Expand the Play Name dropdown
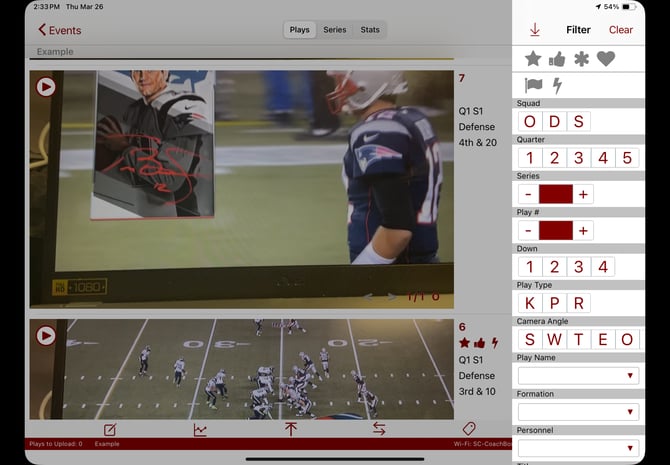The width and height of the screenshot is (670, 465). pyautogui.click(x=578, y=376)
